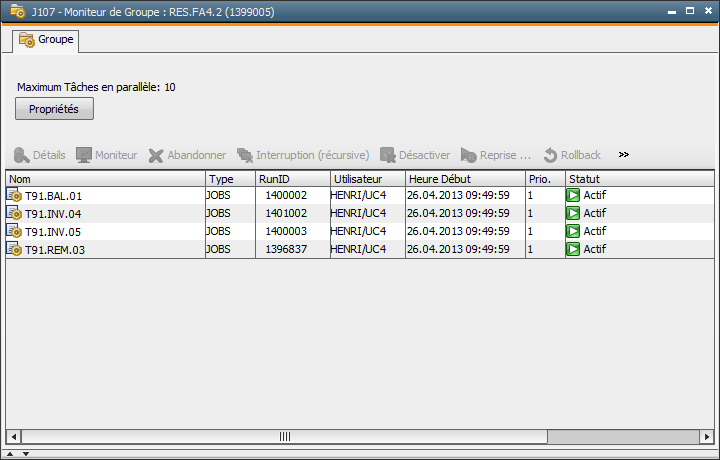This screenshot has height=460, width=720.
Task: Open the Propriétés button
Action: tap(54, 108)
